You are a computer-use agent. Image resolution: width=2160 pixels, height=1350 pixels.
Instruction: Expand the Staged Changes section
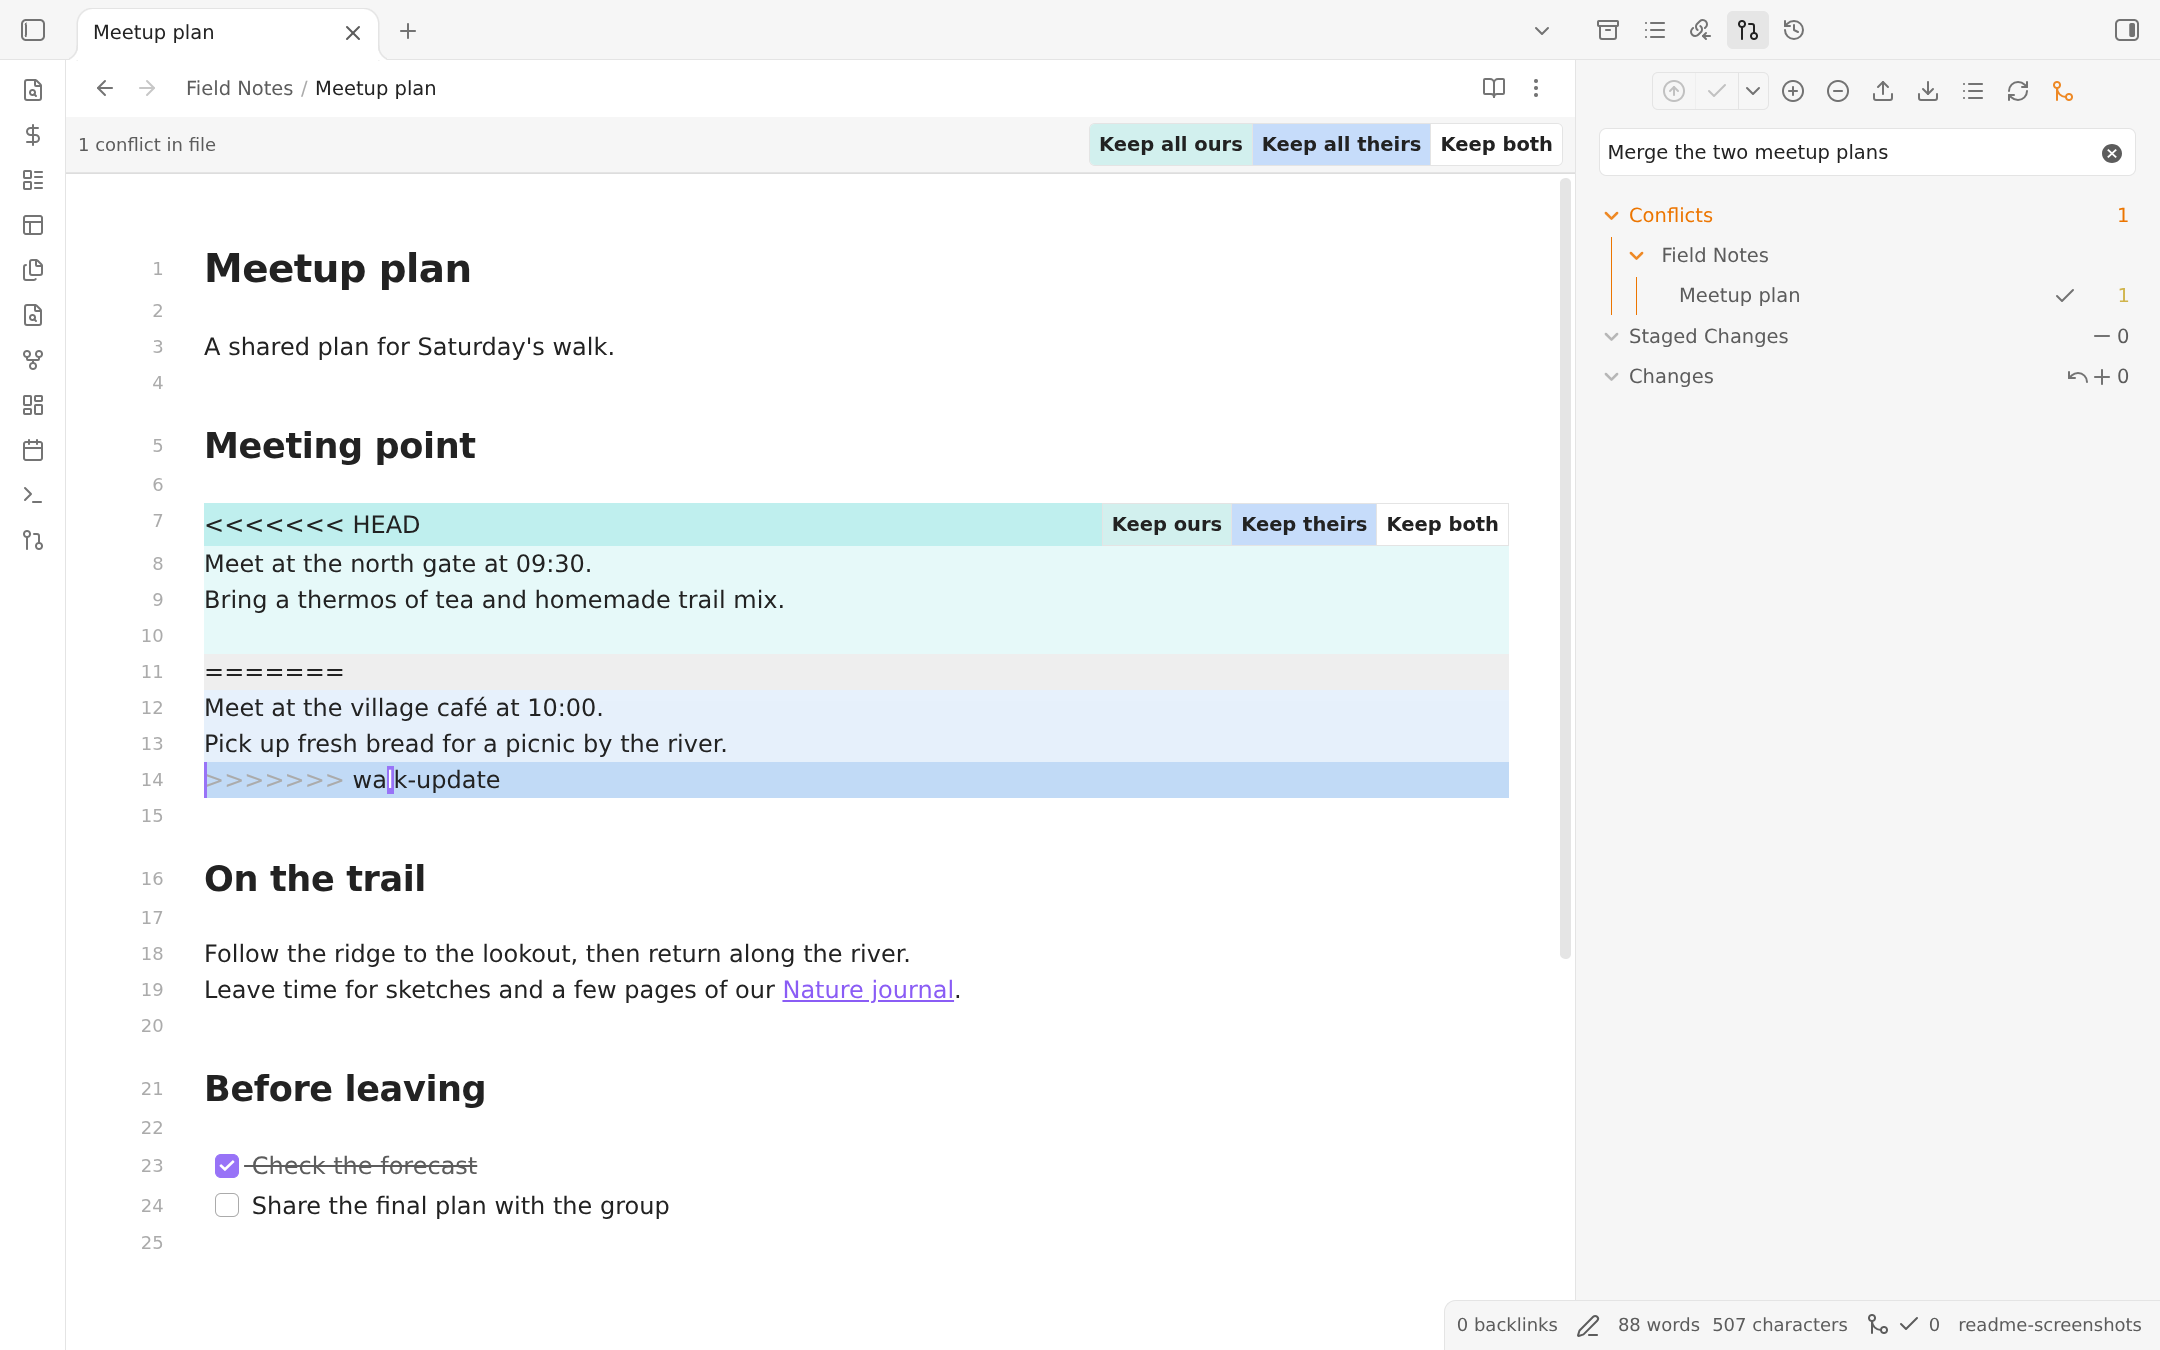[1611, 337]
